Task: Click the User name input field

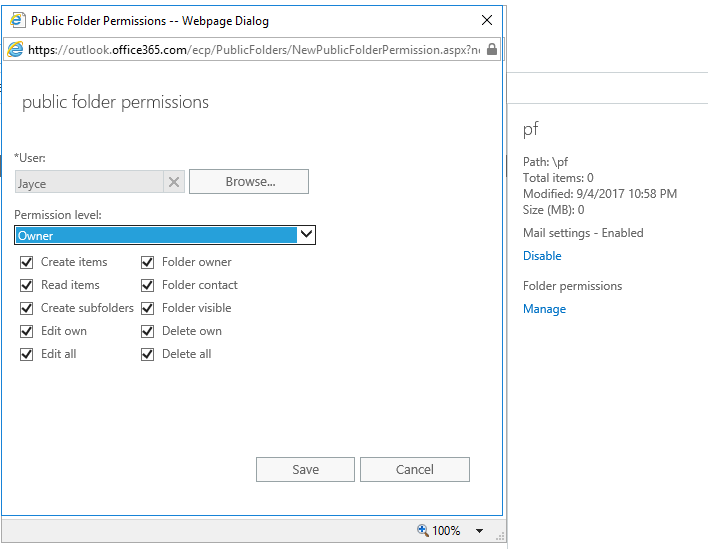Action: pos(88,183)
